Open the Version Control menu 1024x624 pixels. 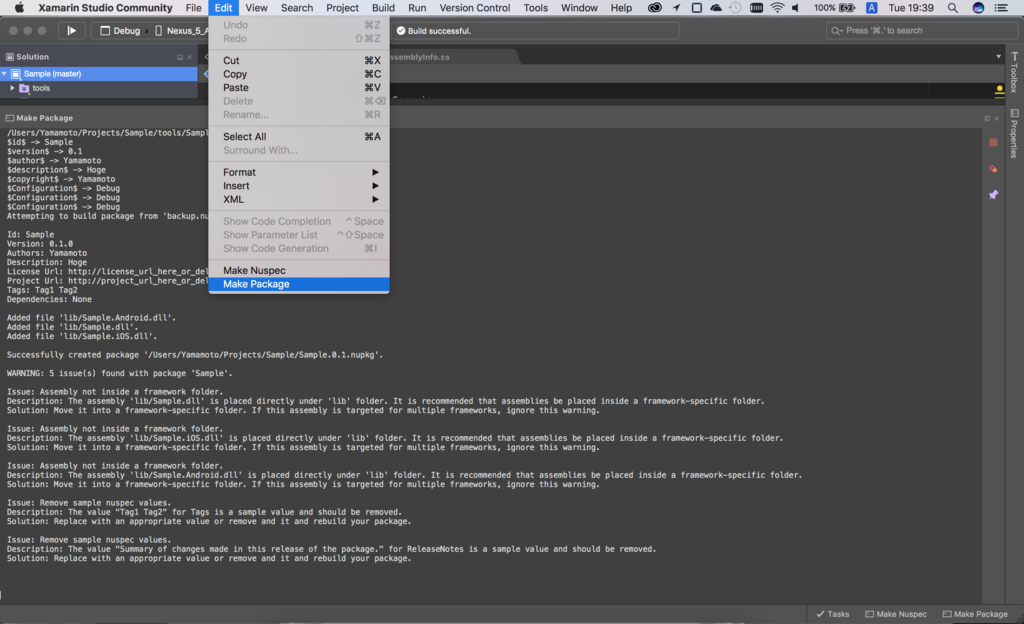475,8
